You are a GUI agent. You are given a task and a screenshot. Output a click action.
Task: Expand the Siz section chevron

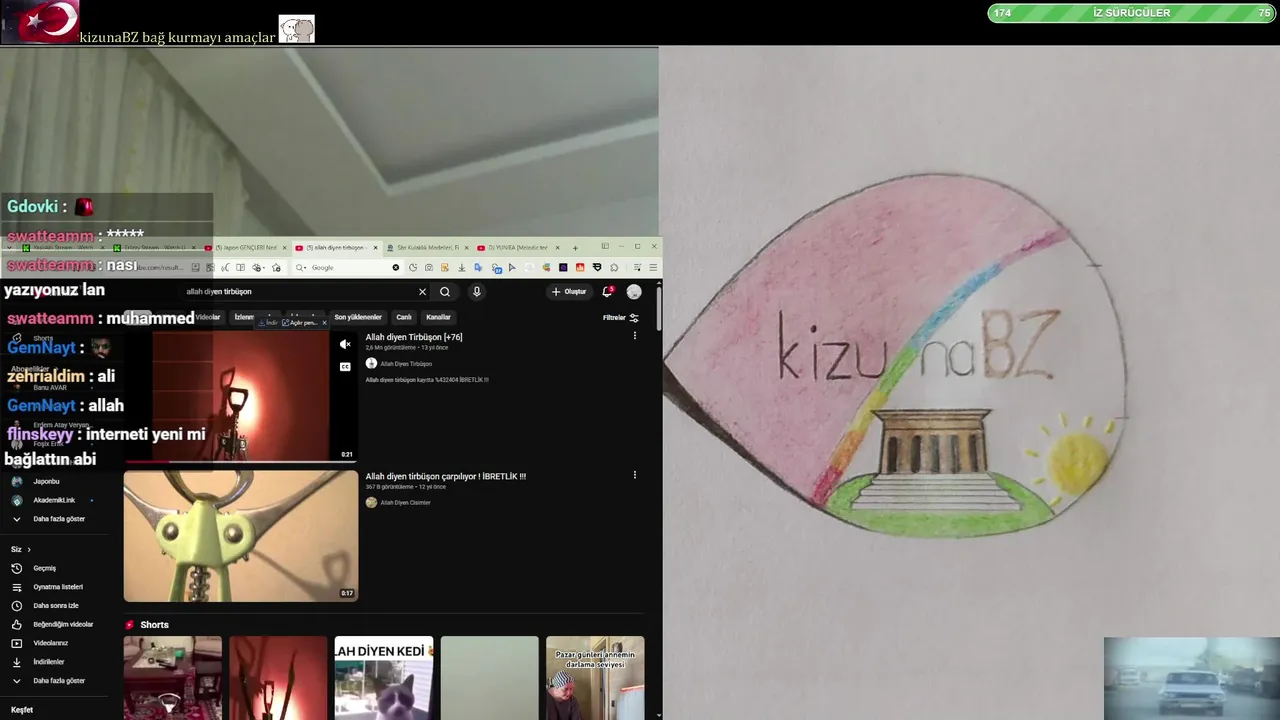pyautogui.click(x=29, y=549)
